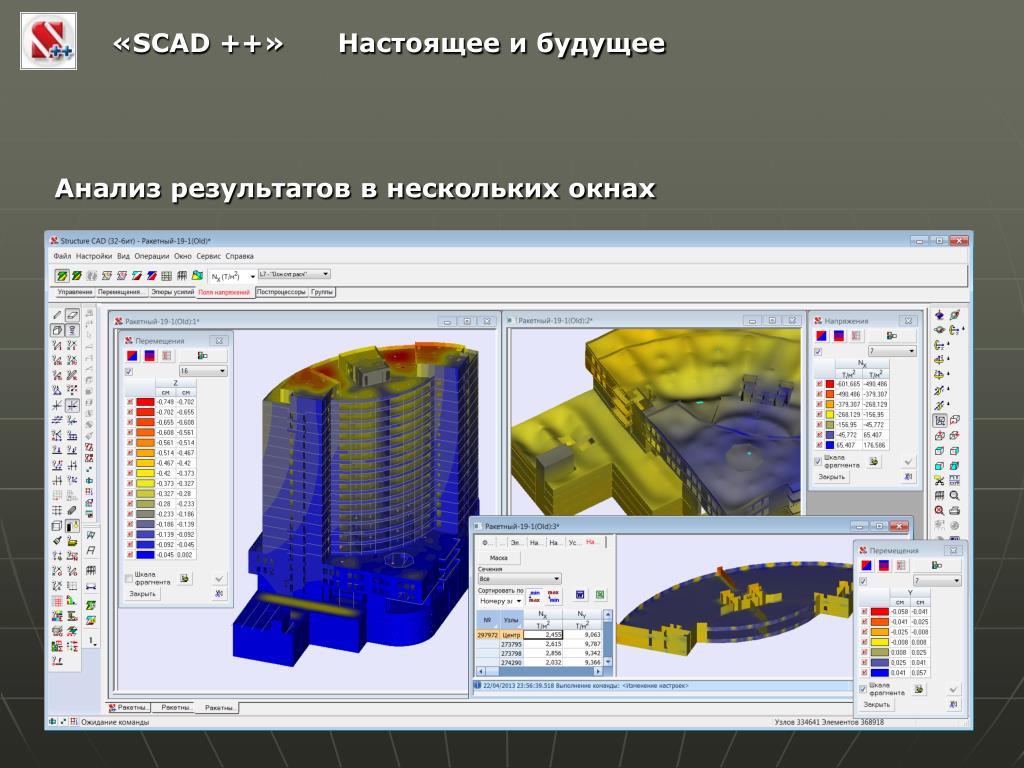
Task: Click the table's vertical scrollbar down arrow
Action: pos(607,662)
